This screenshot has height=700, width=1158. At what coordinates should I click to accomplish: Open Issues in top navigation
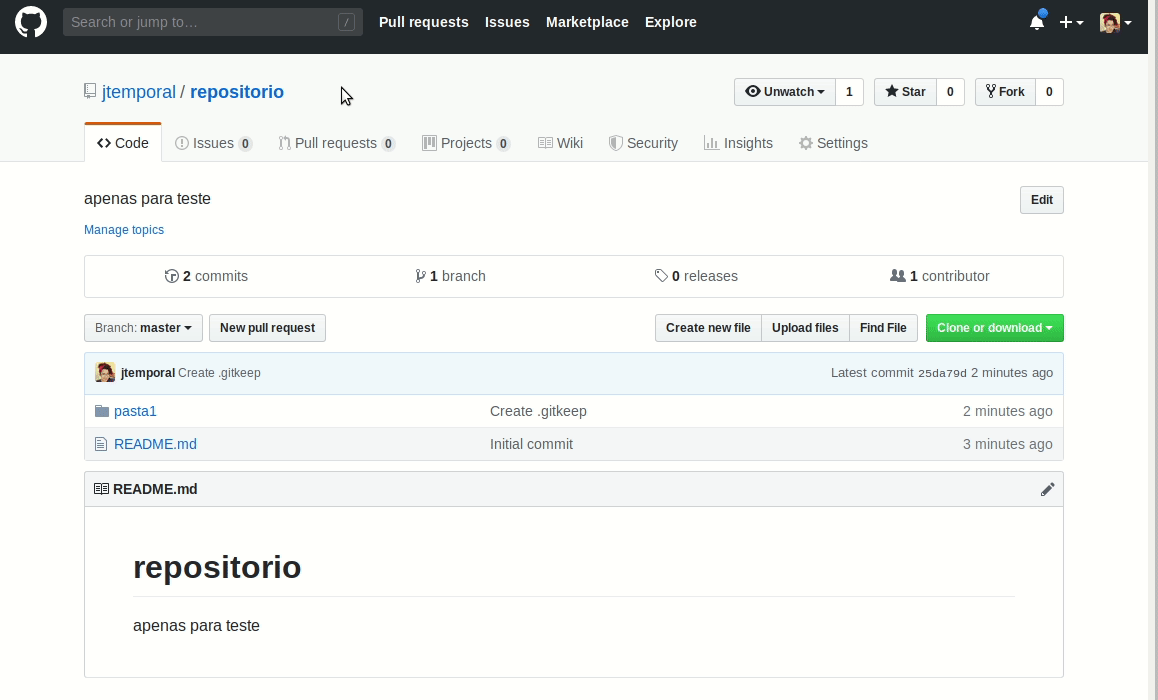[507, 22]
